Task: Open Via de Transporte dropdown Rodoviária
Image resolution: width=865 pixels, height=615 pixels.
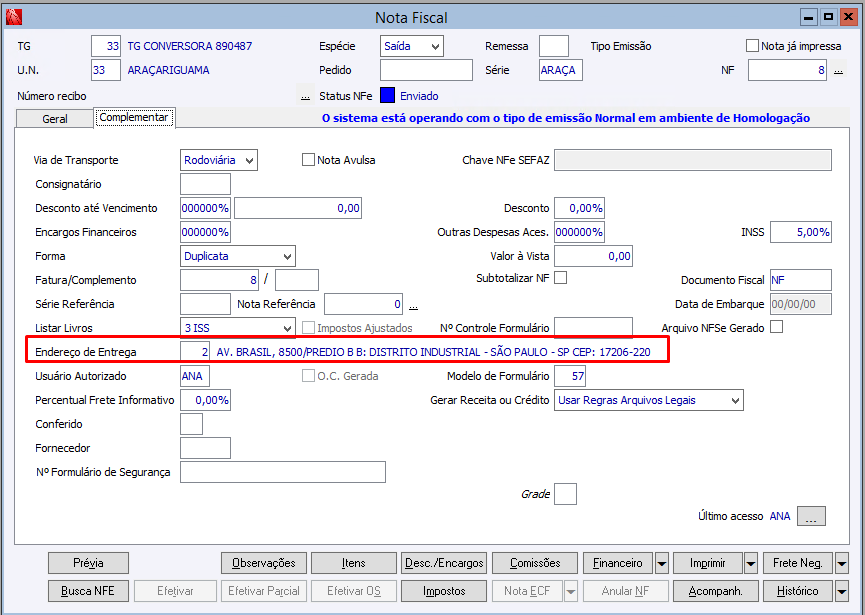Action: click(x=218, y=161)
